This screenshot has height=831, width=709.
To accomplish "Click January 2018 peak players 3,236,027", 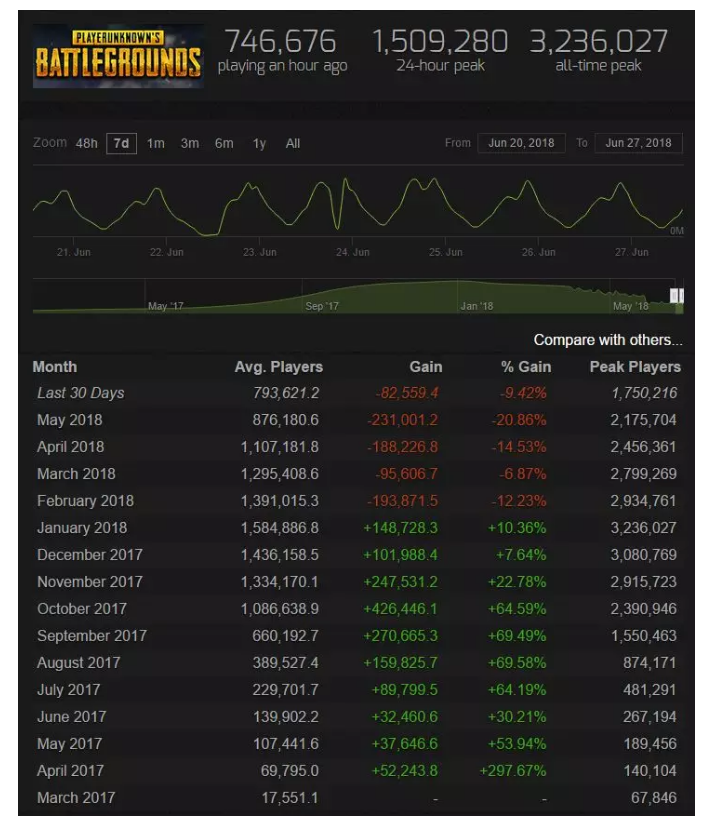I will click(x=643, y=528).
